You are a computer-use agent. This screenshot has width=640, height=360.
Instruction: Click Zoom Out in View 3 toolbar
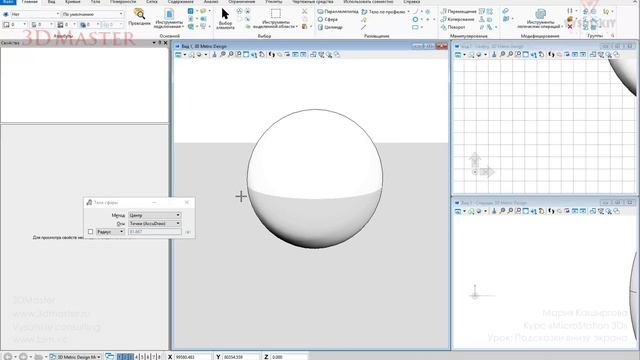point(510,211)
